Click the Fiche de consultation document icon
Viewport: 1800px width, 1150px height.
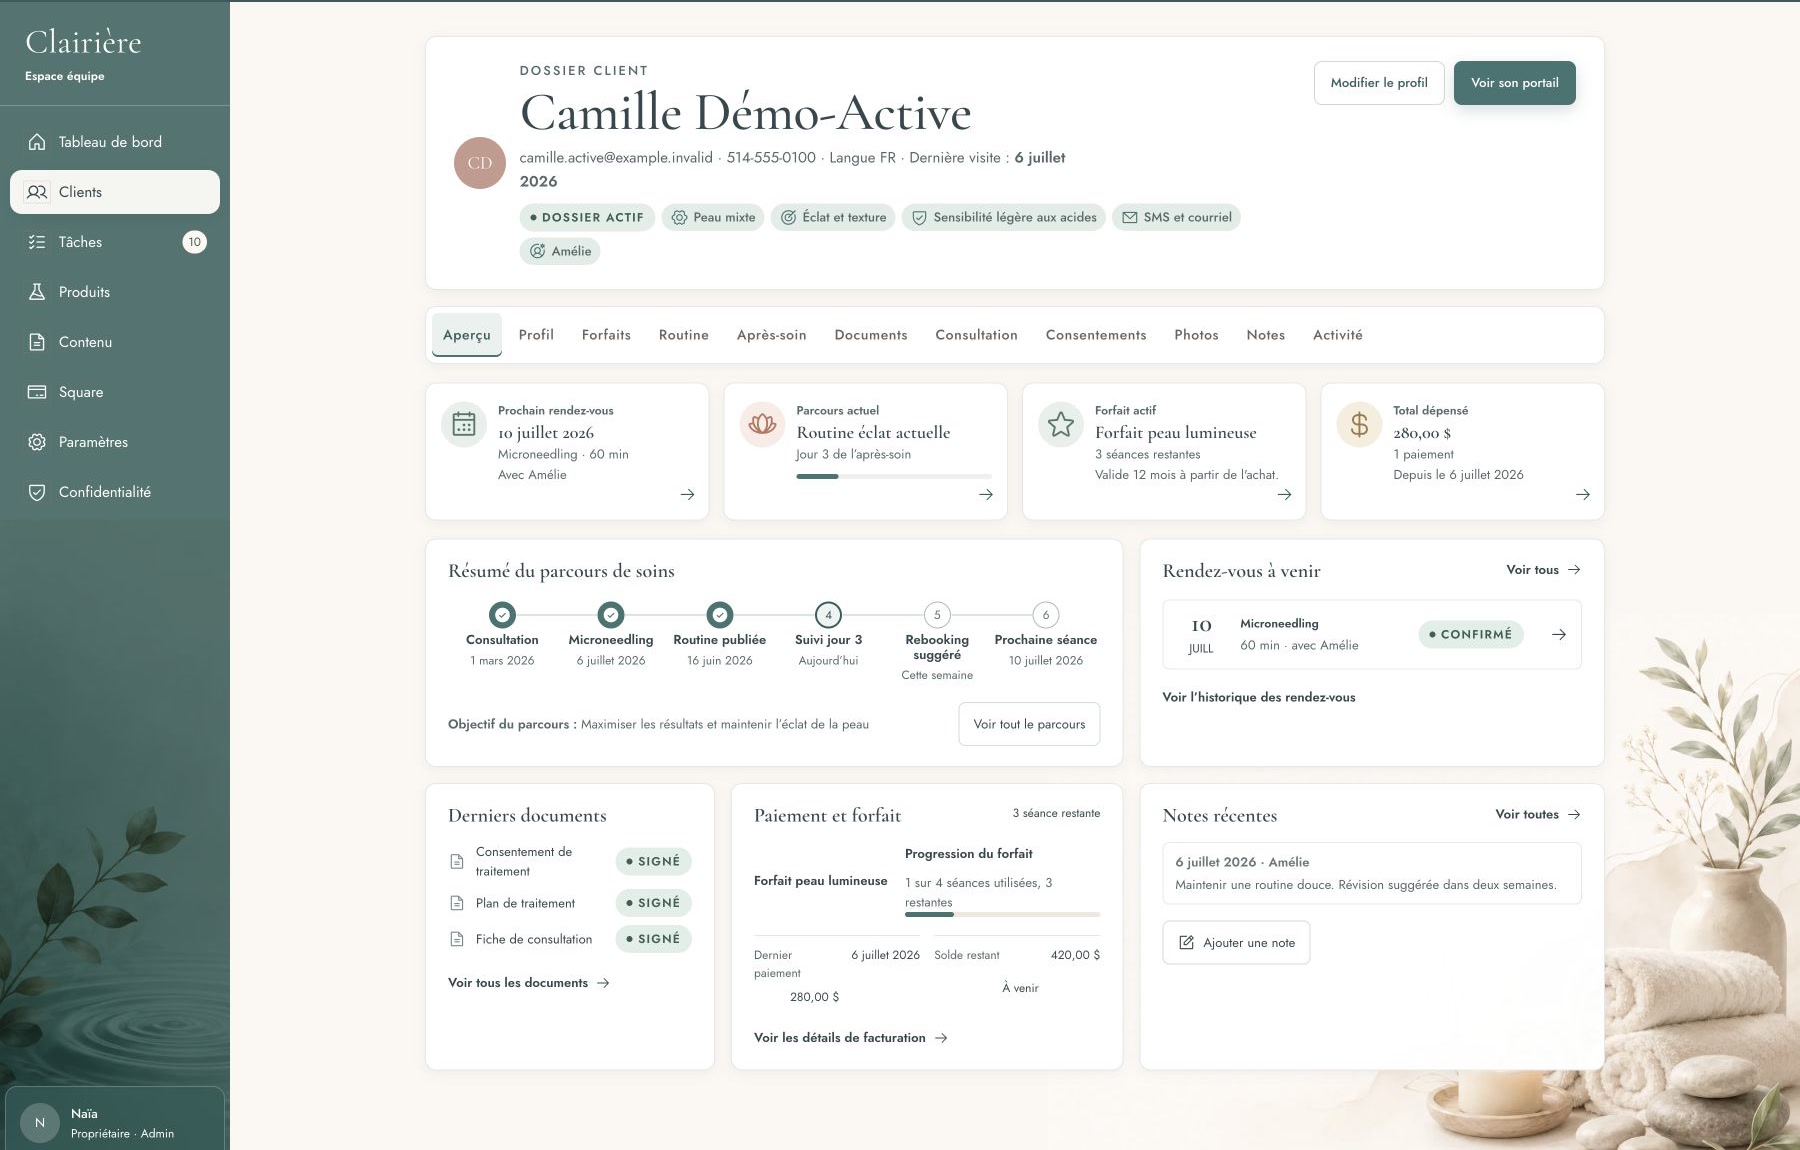tap(457, 939)
